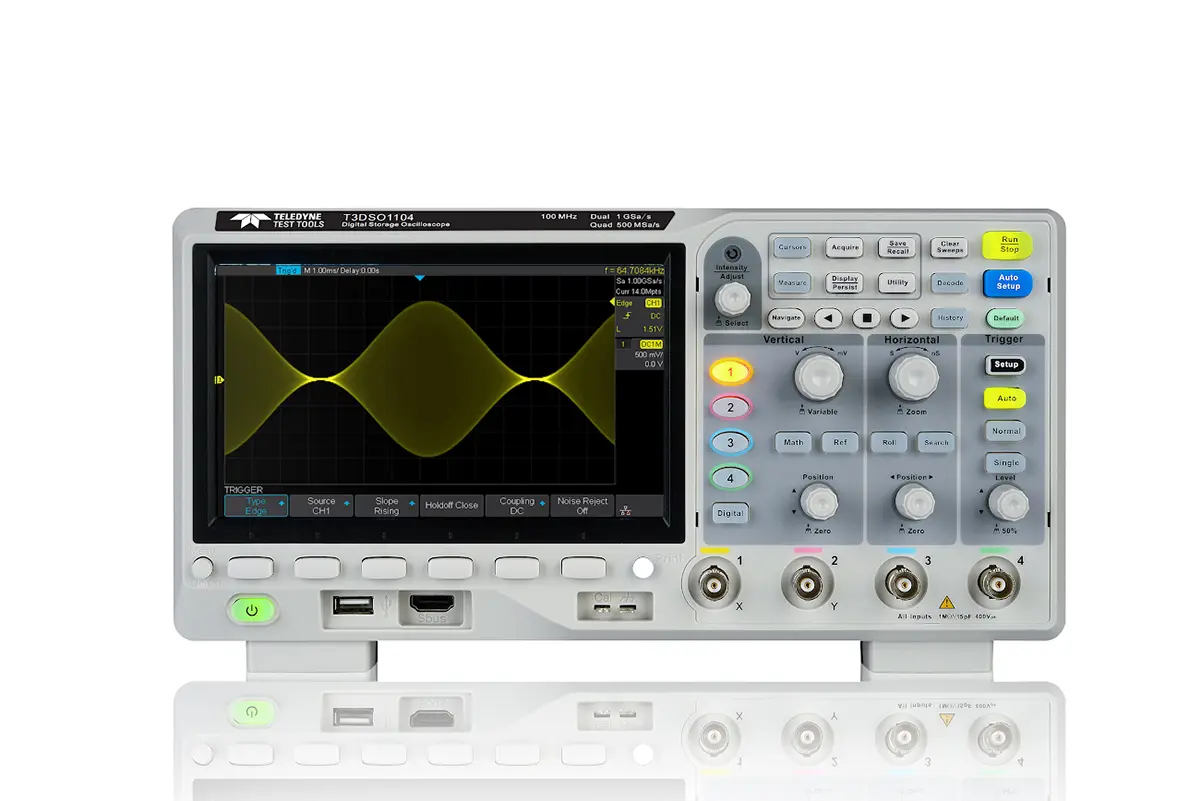Open the trigger Type Edge selector on screen
This screenshot has width=1201, height=801.
[256, 506]
